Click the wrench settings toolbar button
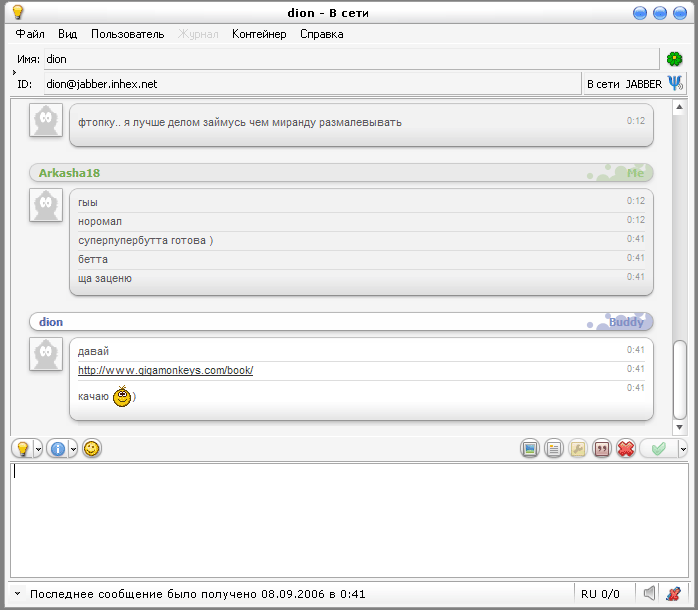Image resolution: width=698 pixels, height=610 pixels. coord(578,449)
